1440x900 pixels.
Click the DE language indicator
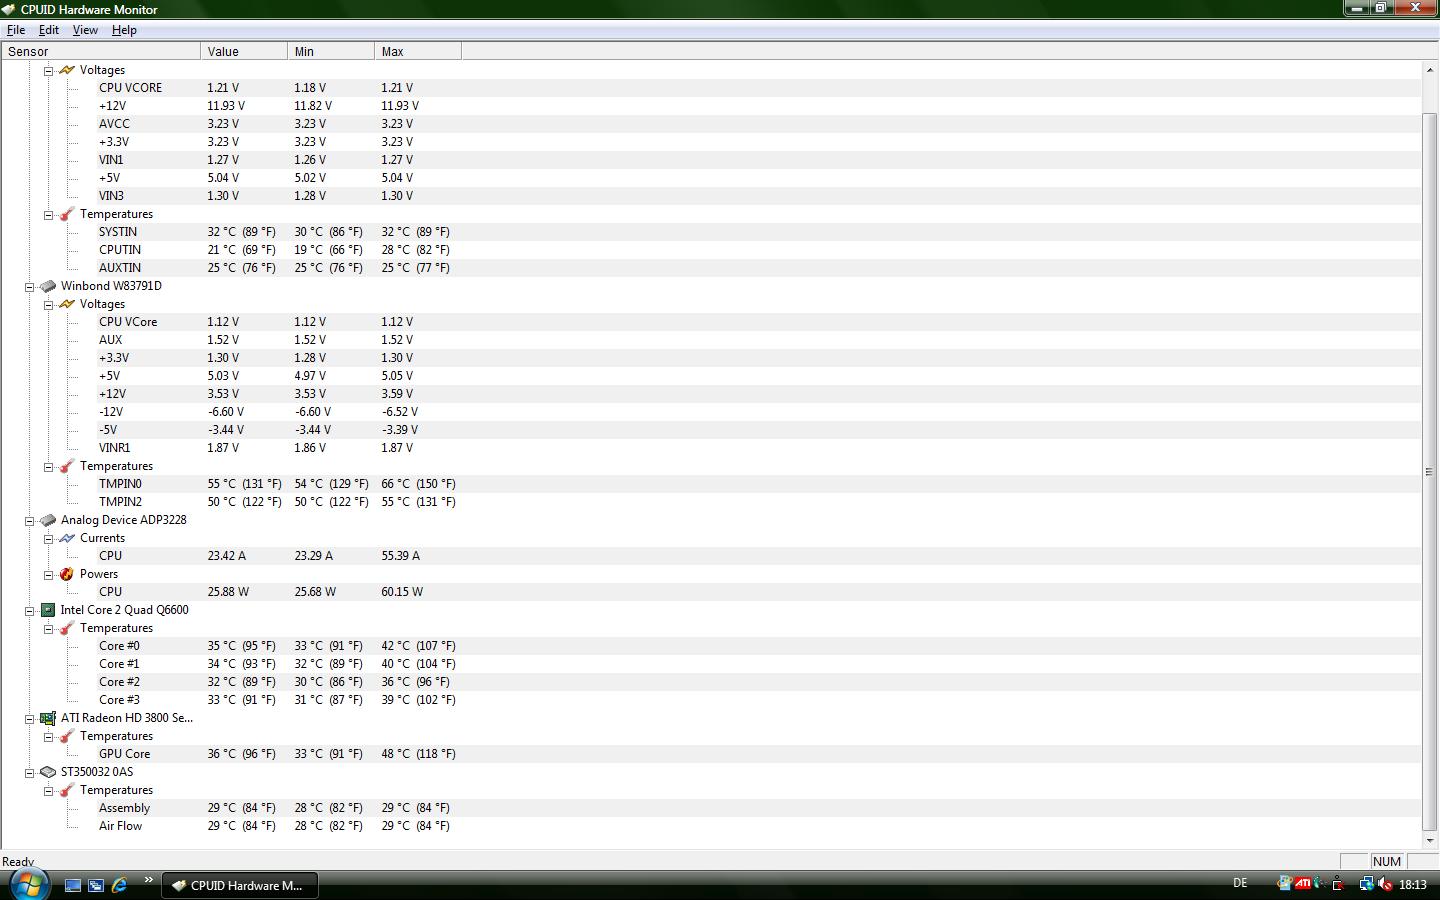[x=1240, y=883]
